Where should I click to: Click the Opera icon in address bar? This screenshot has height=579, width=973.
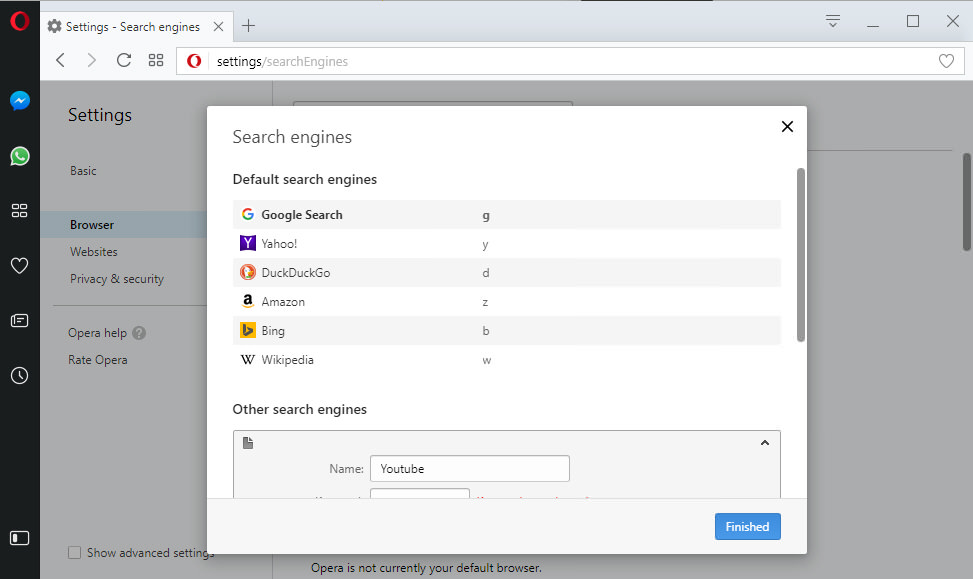[194, 61]
